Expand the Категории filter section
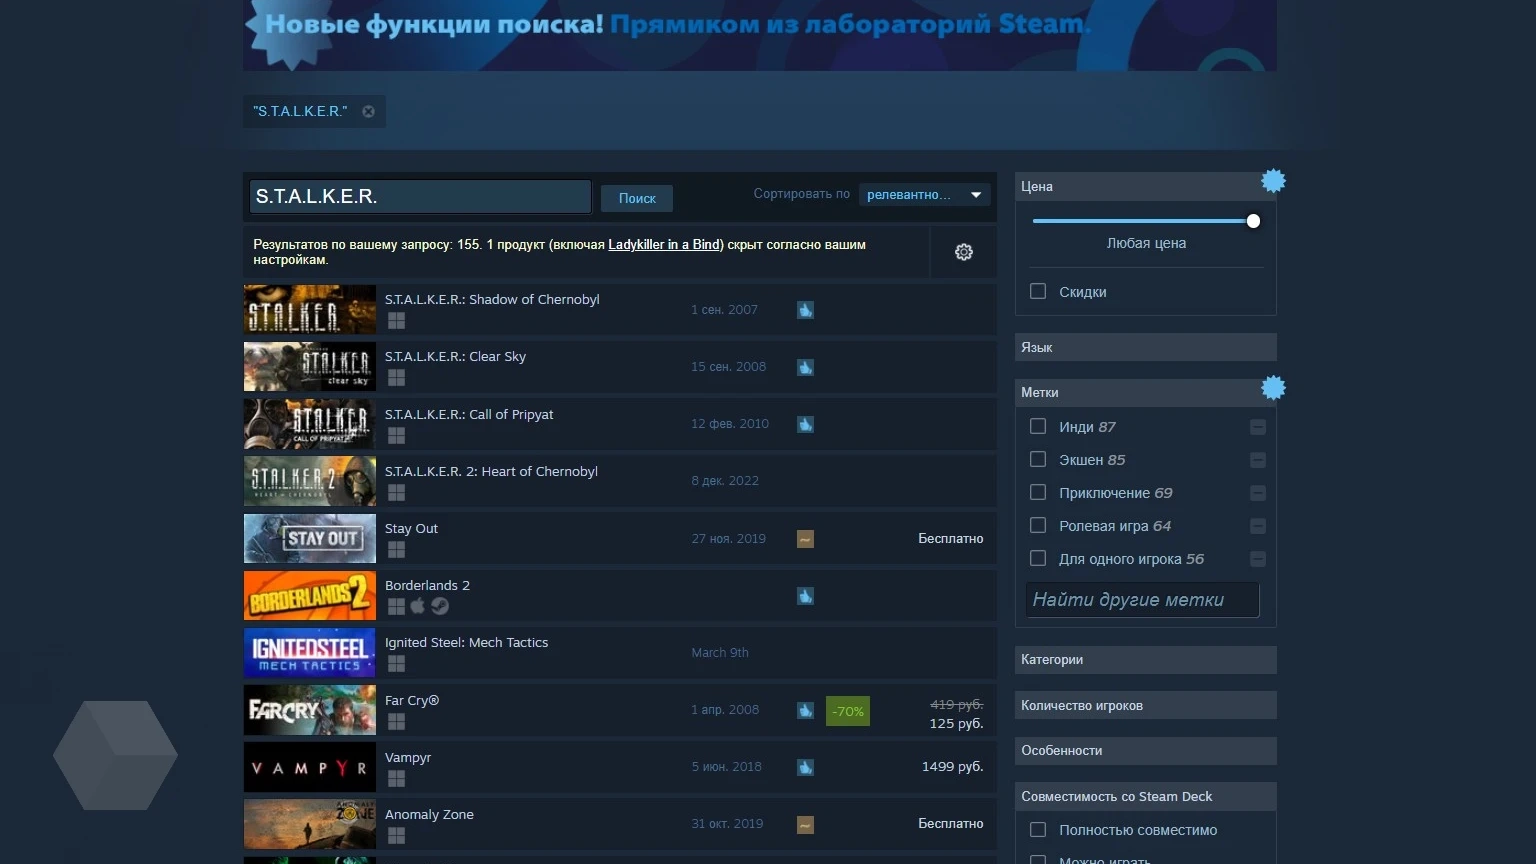The height and width of the screenshot is (864, 1536). (1145, 659)
